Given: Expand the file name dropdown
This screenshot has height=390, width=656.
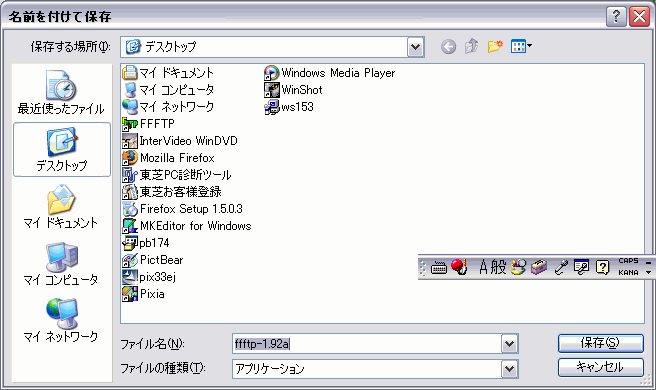Looking at the screenshot, I should [509, 344].
